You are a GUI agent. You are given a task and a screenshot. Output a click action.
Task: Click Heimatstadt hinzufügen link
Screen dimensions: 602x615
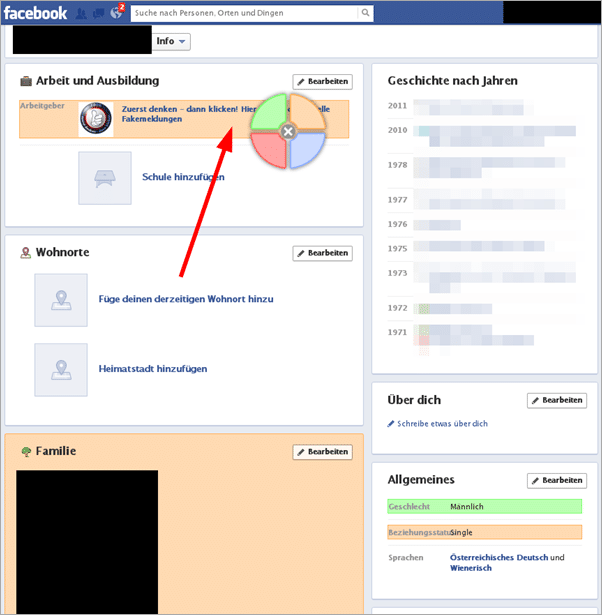point(153,369)
